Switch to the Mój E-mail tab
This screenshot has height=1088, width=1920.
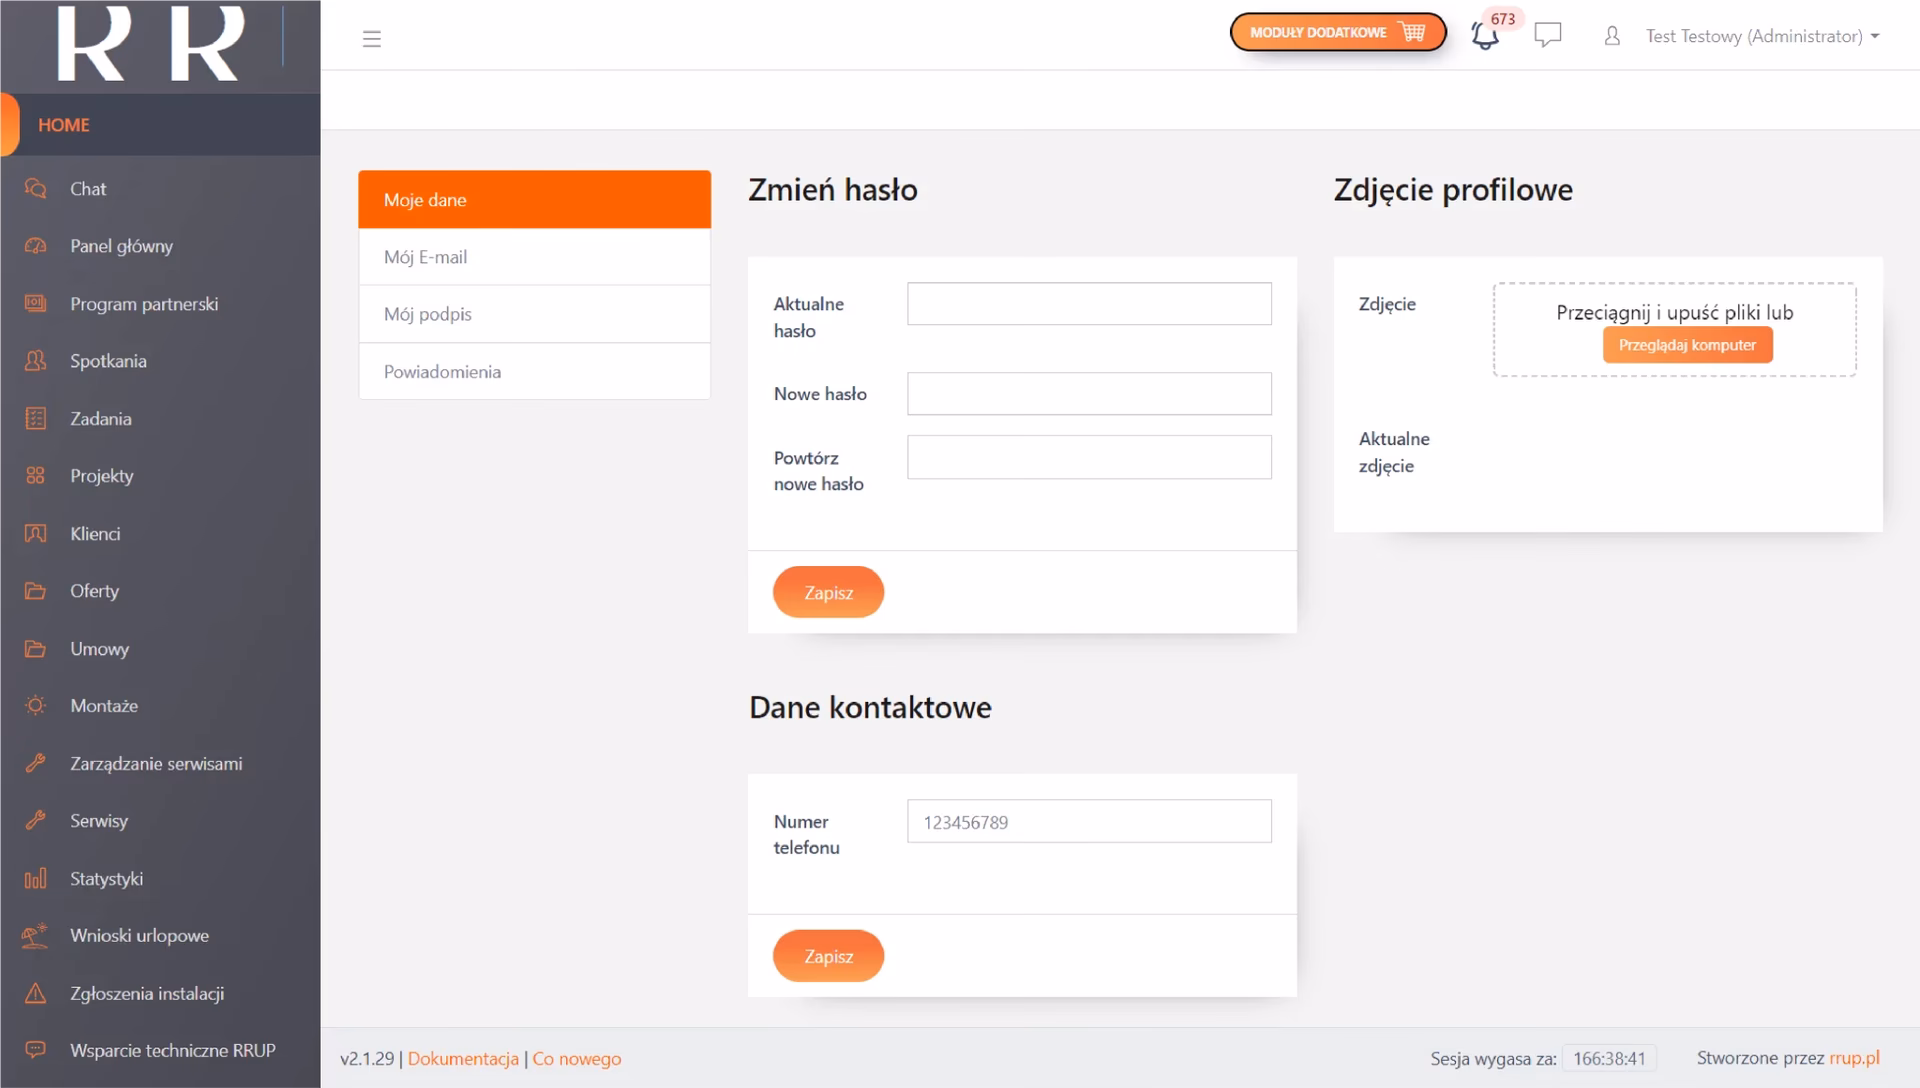425,257
